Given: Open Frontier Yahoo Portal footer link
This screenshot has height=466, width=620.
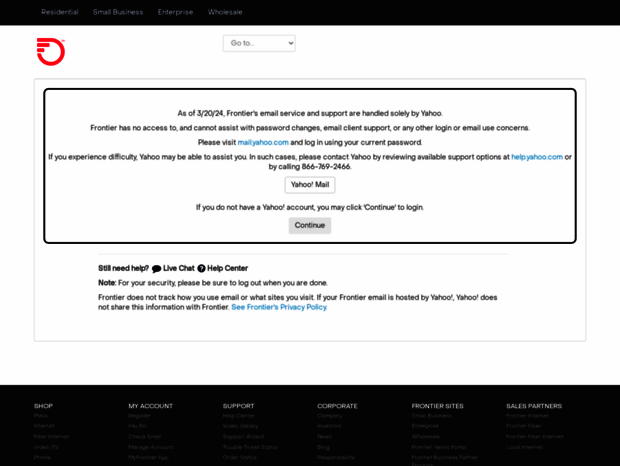Looking at the screenshot, I should 439,447.
